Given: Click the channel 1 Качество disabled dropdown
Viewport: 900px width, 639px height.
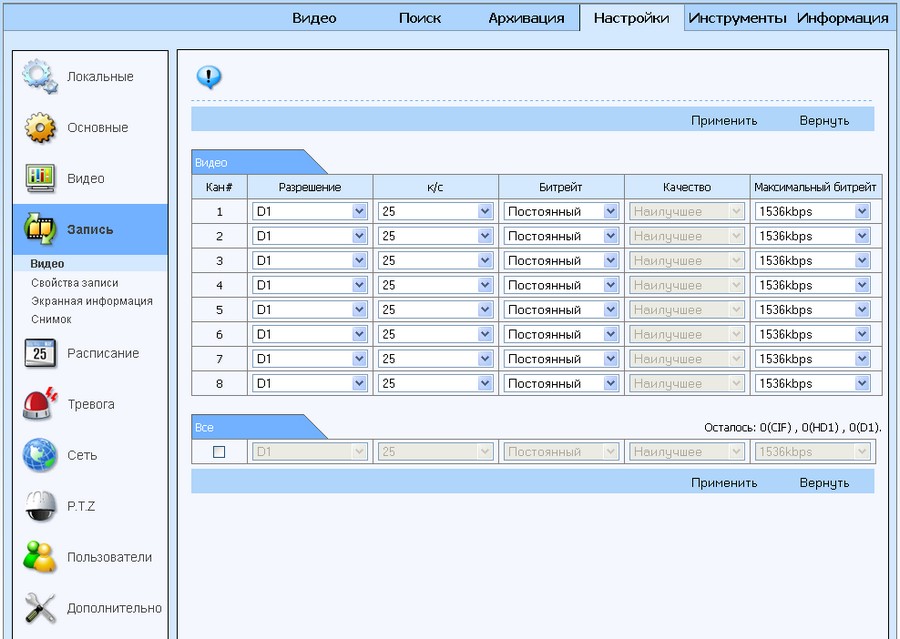Looking at the screenshot, I should [686, 211].
